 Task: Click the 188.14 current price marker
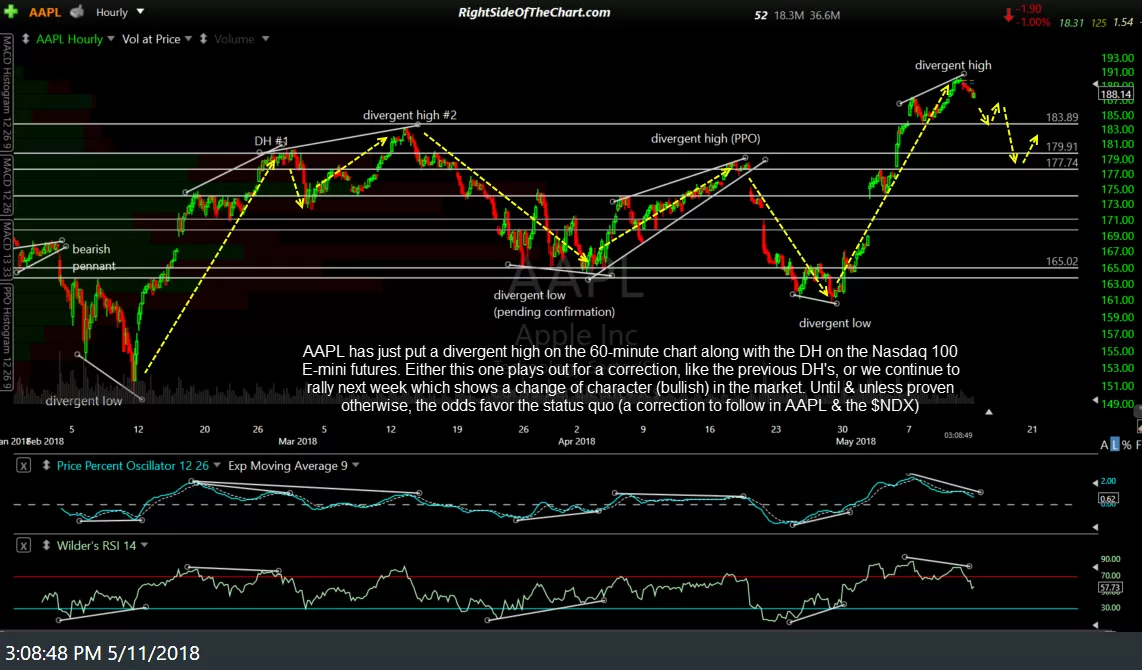click(1115, 94)
